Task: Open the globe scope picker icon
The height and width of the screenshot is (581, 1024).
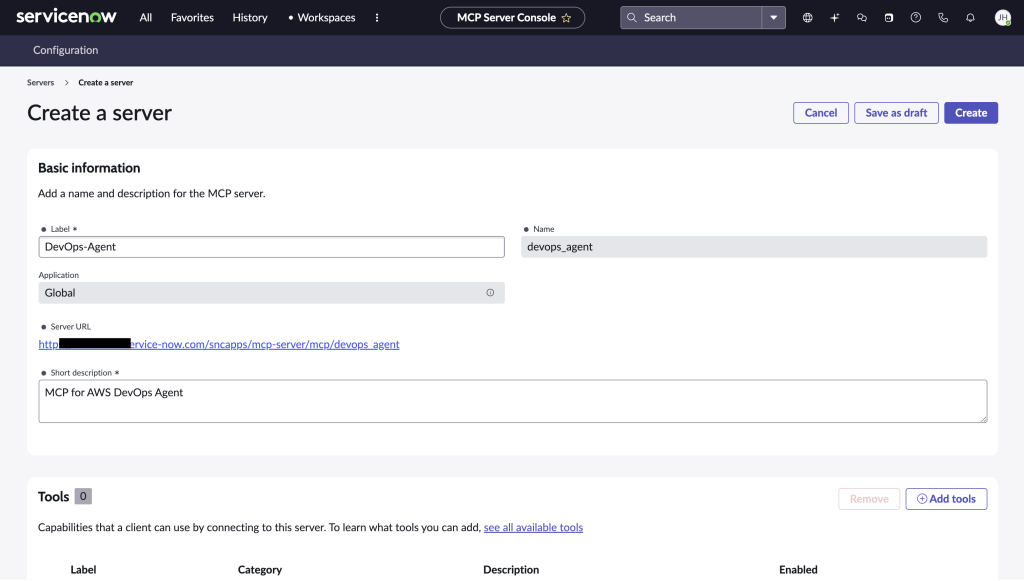Action: (808, 18)
